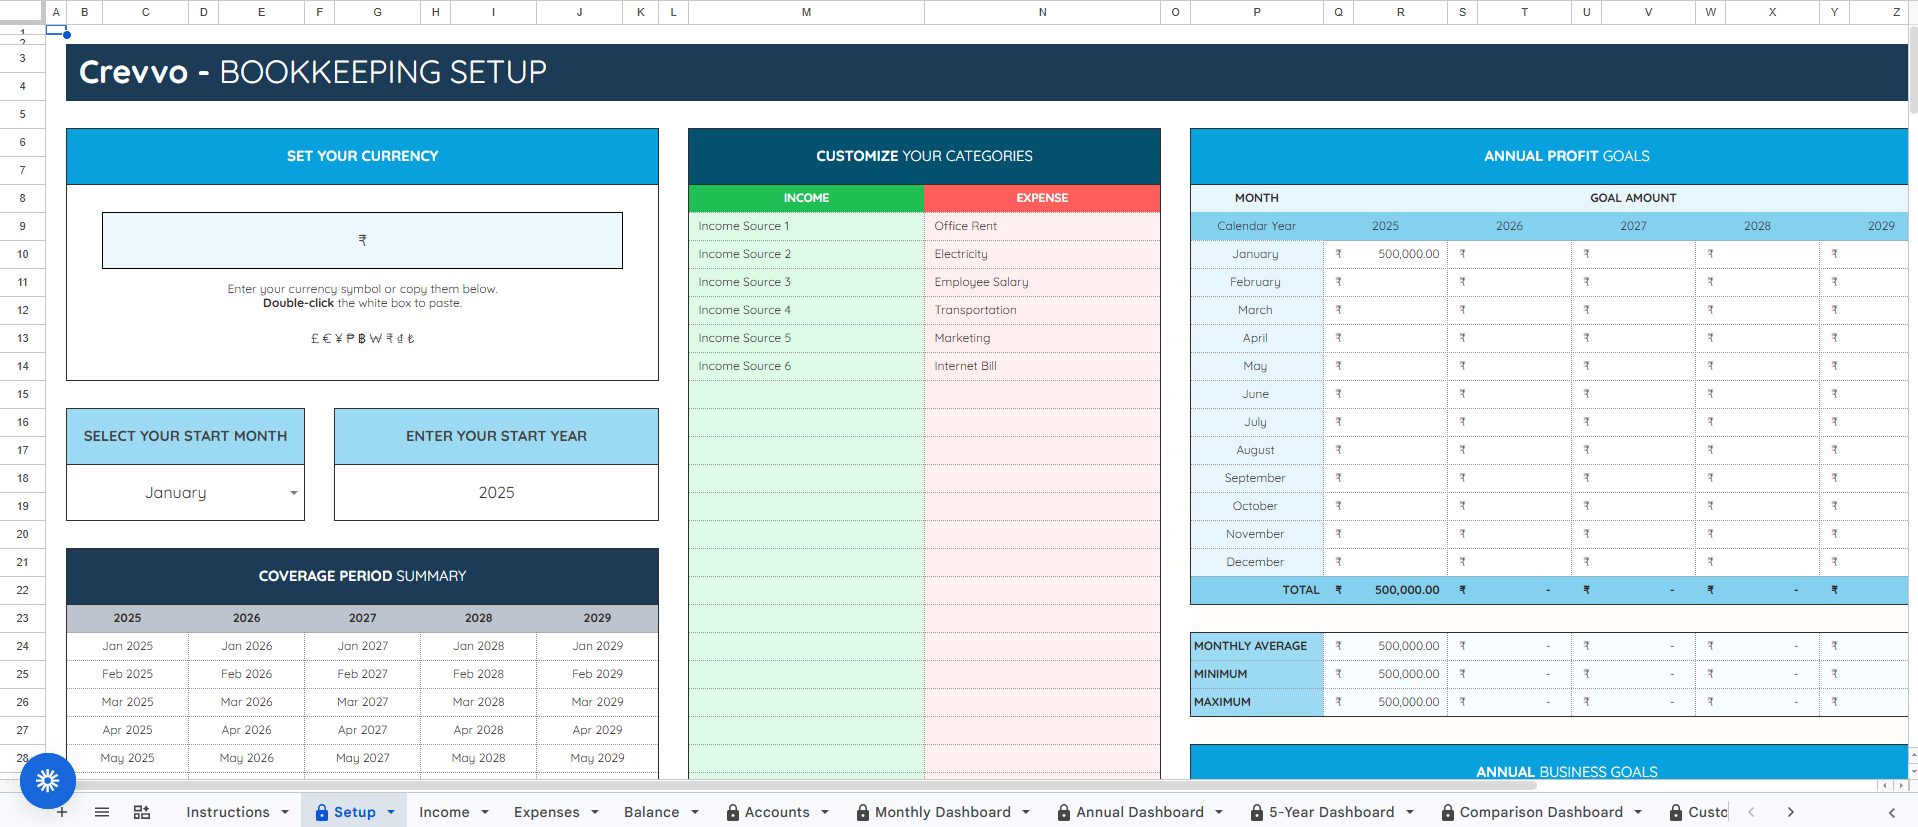Click the 'Apr 2029' coverage cell
Viewport: 1918px width, 827px height.
[x=597, y=730]
